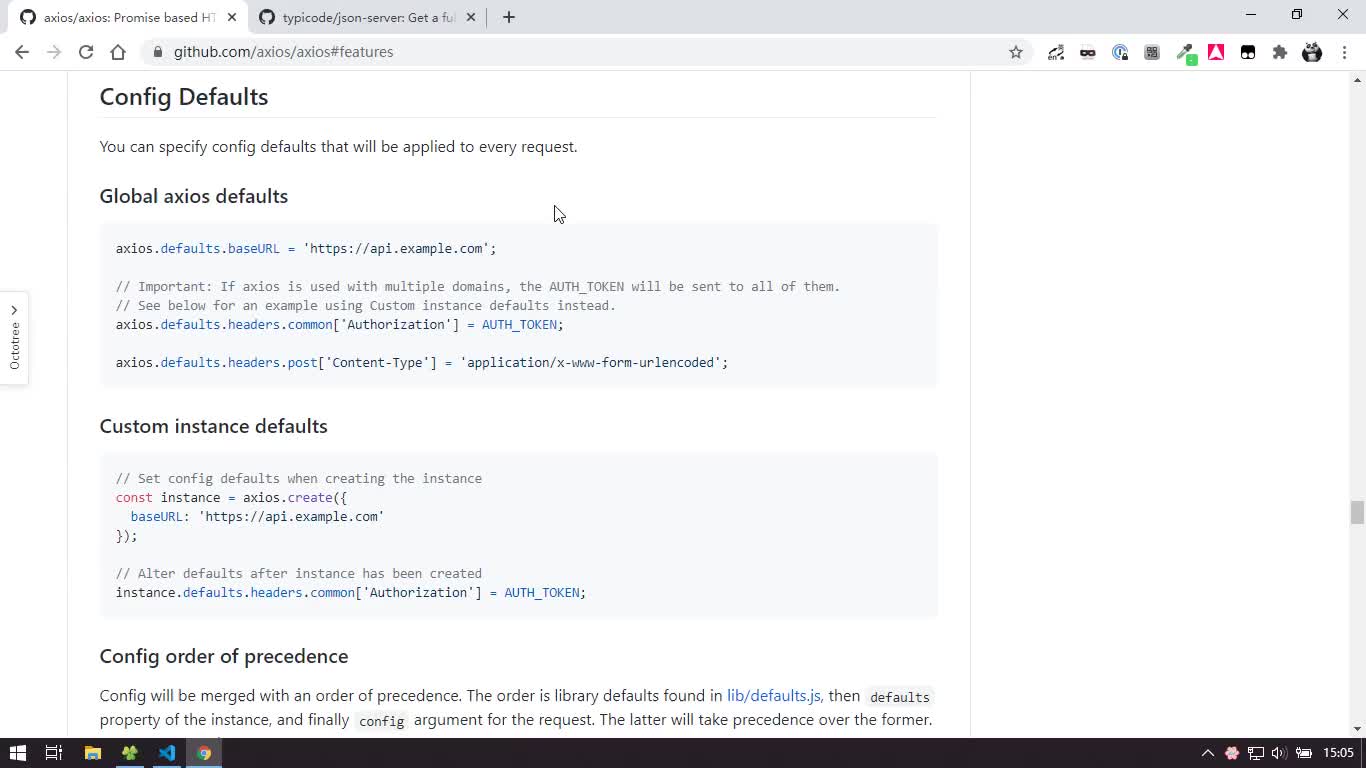Open the network status tray icon
Screen dimensions: 1366x768
1256,753
